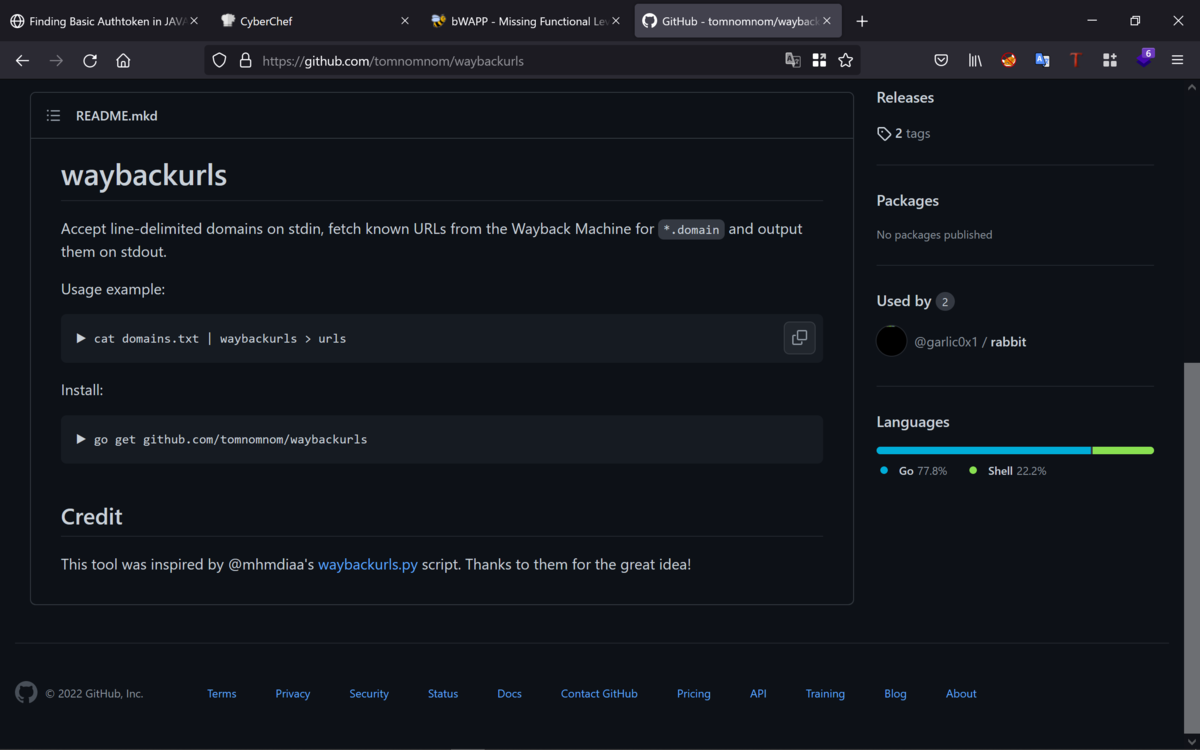Click the grid icon in address bar

pyautogui.click(x=819, y=60)
